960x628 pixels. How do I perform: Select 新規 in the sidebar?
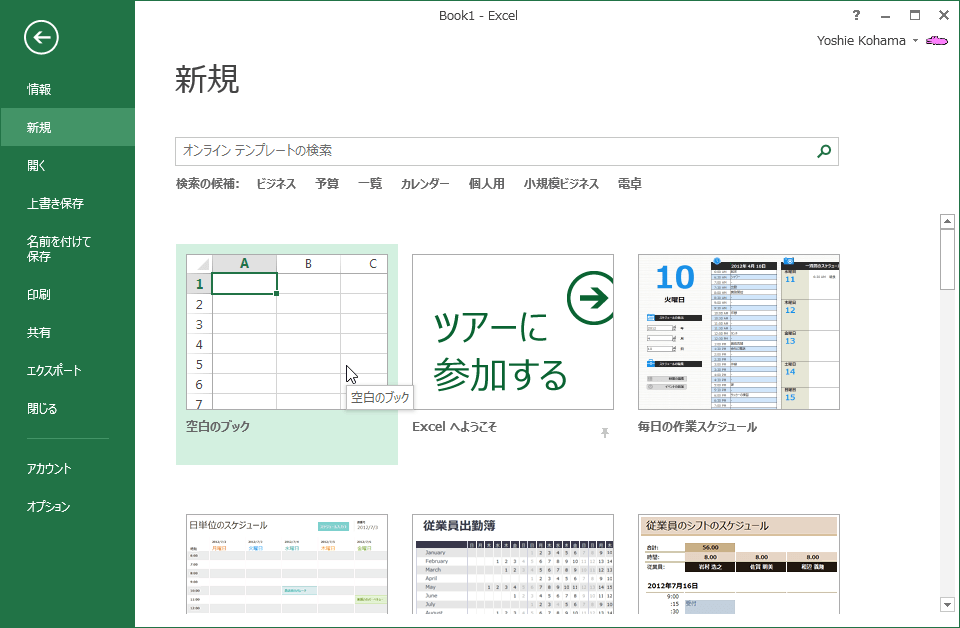pos(67,127)
